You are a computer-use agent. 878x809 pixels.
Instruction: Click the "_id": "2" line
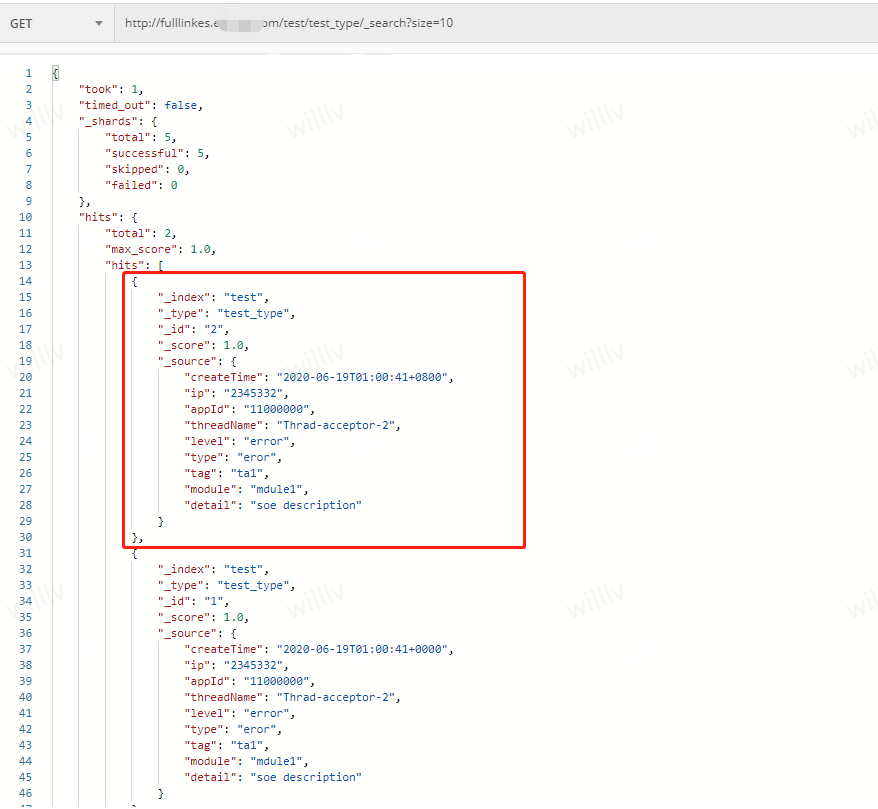click(x=193, y=329)
